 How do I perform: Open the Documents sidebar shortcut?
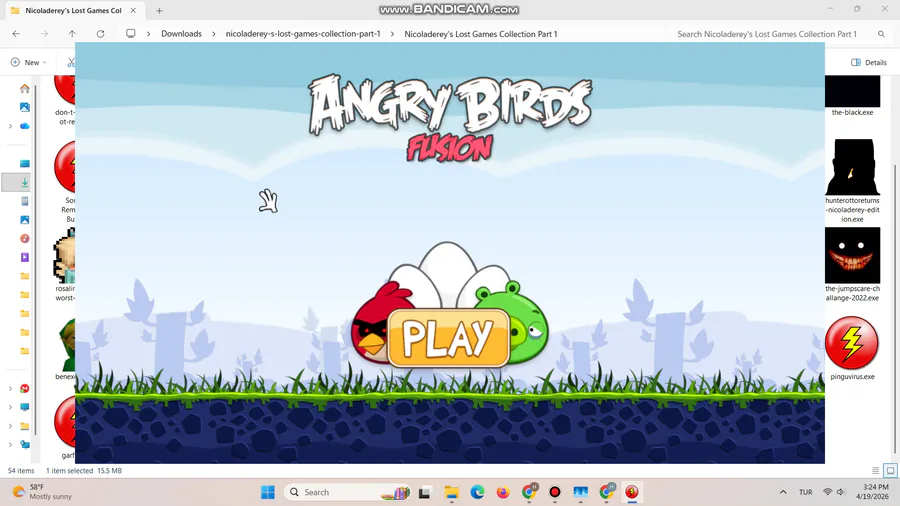[25, 201]
